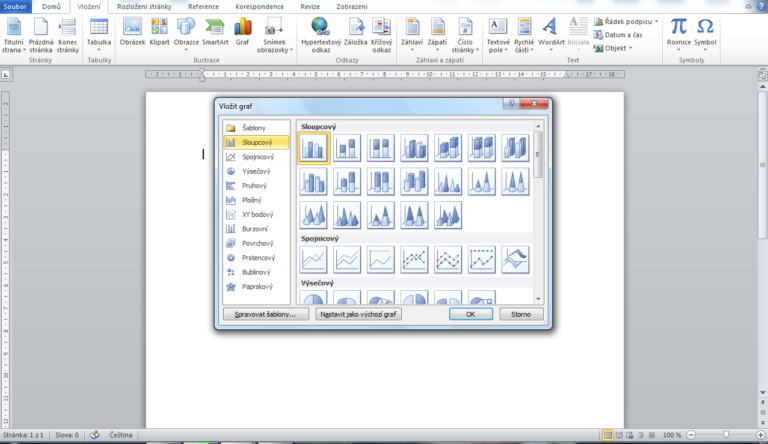Screen dimensions: 768x444
Task: Click the Symbol omega icon
Action: pyautogui.click(x=705, y=31)
